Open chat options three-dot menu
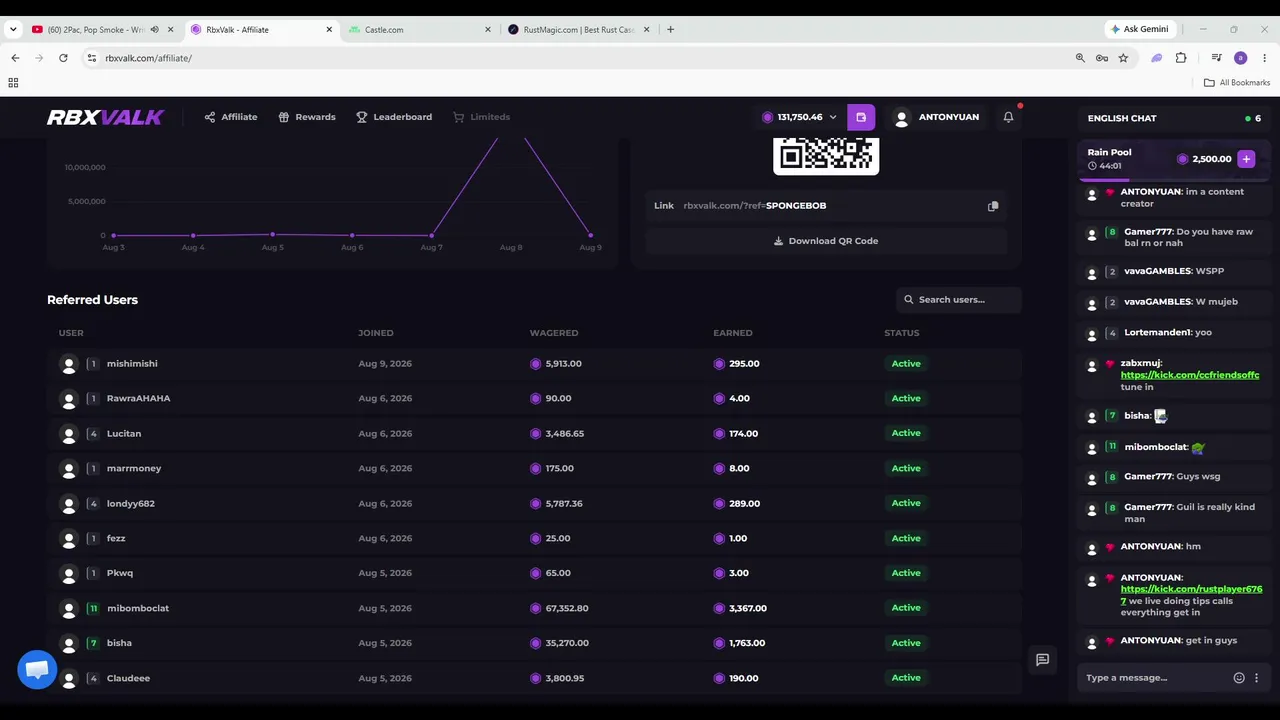 [x=1256, y=678]
